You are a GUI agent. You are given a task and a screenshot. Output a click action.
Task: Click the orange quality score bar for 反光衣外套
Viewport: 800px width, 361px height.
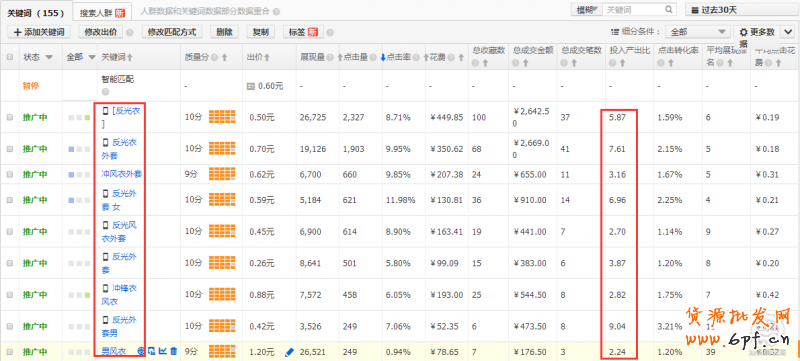pyautogui.click(x=222, y=148)
